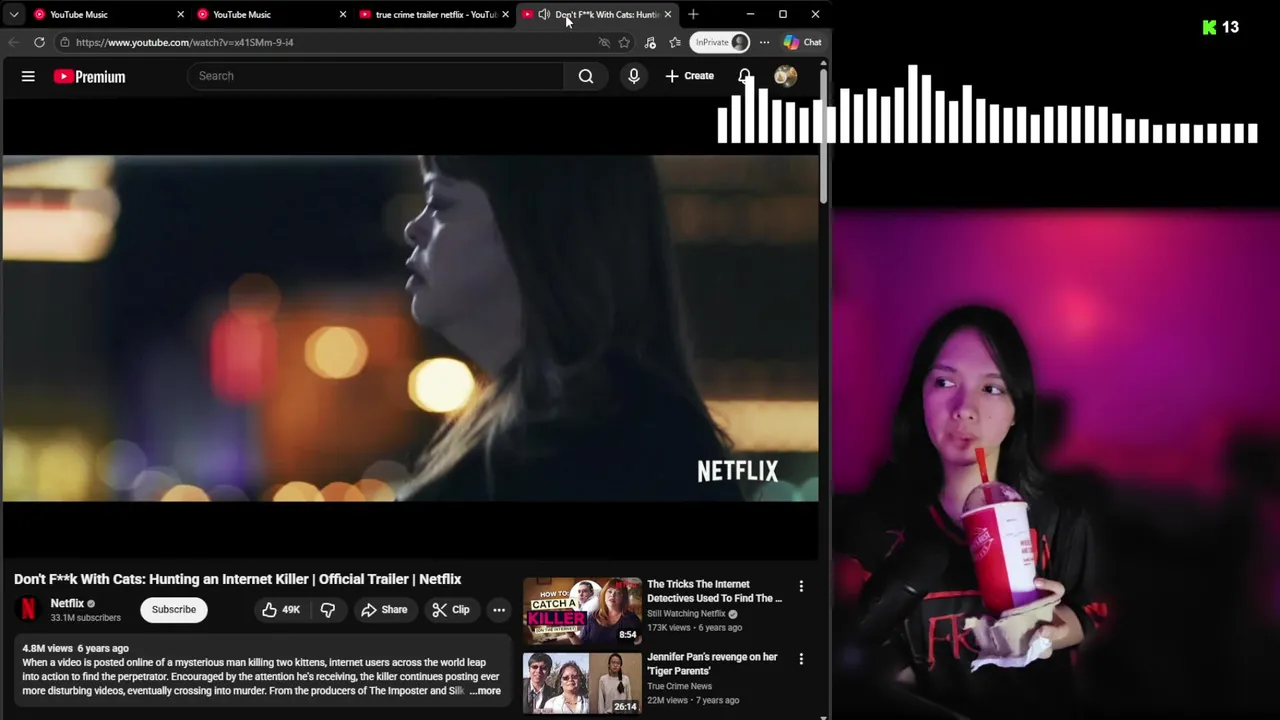Viewport: 1280px width, 720px height.
Task: Click the green K viewer count badge
Action: (x=1220, y=27)
